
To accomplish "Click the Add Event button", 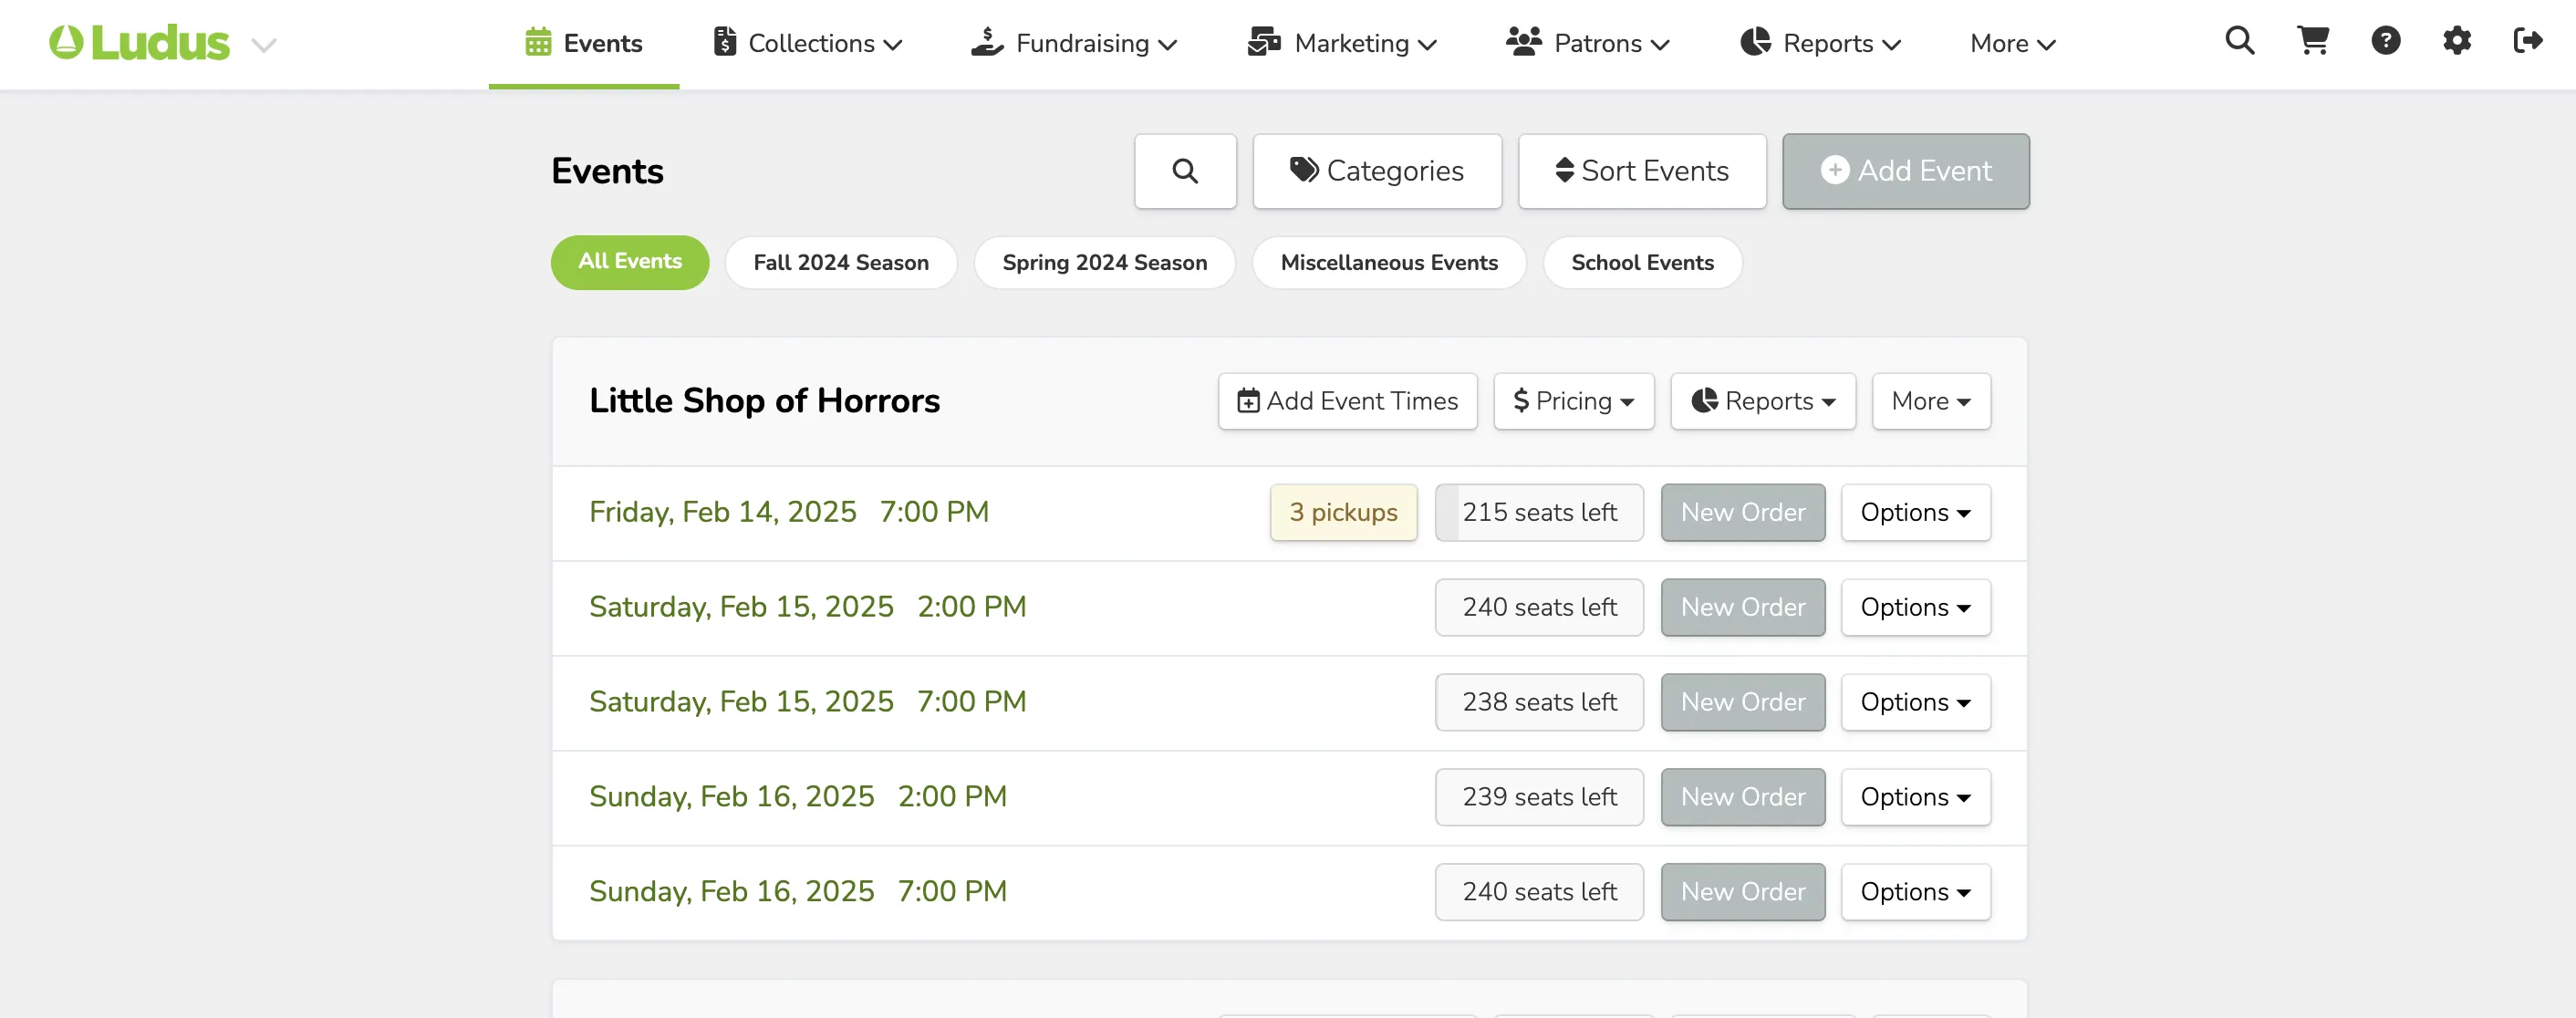I will tap(1906, 171).
